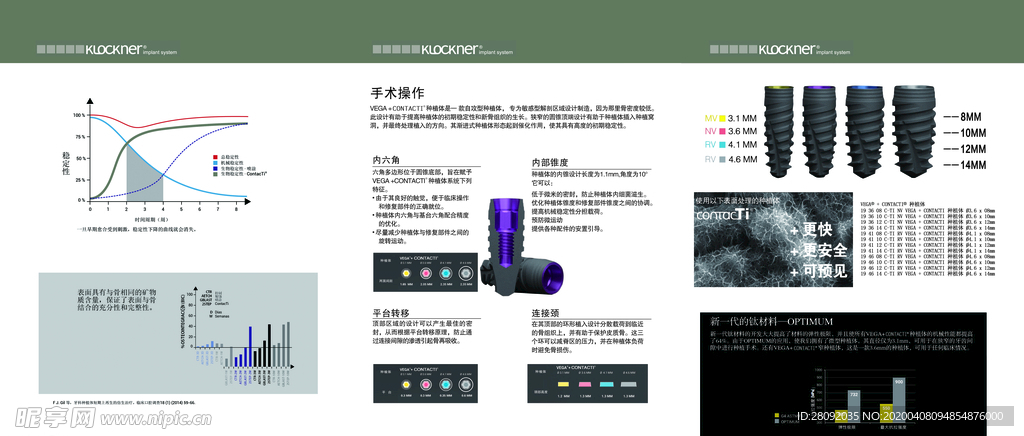Click the gray hex icon under 内六角
Viewport: 1024px width, 436px height.
pos(466,273)
